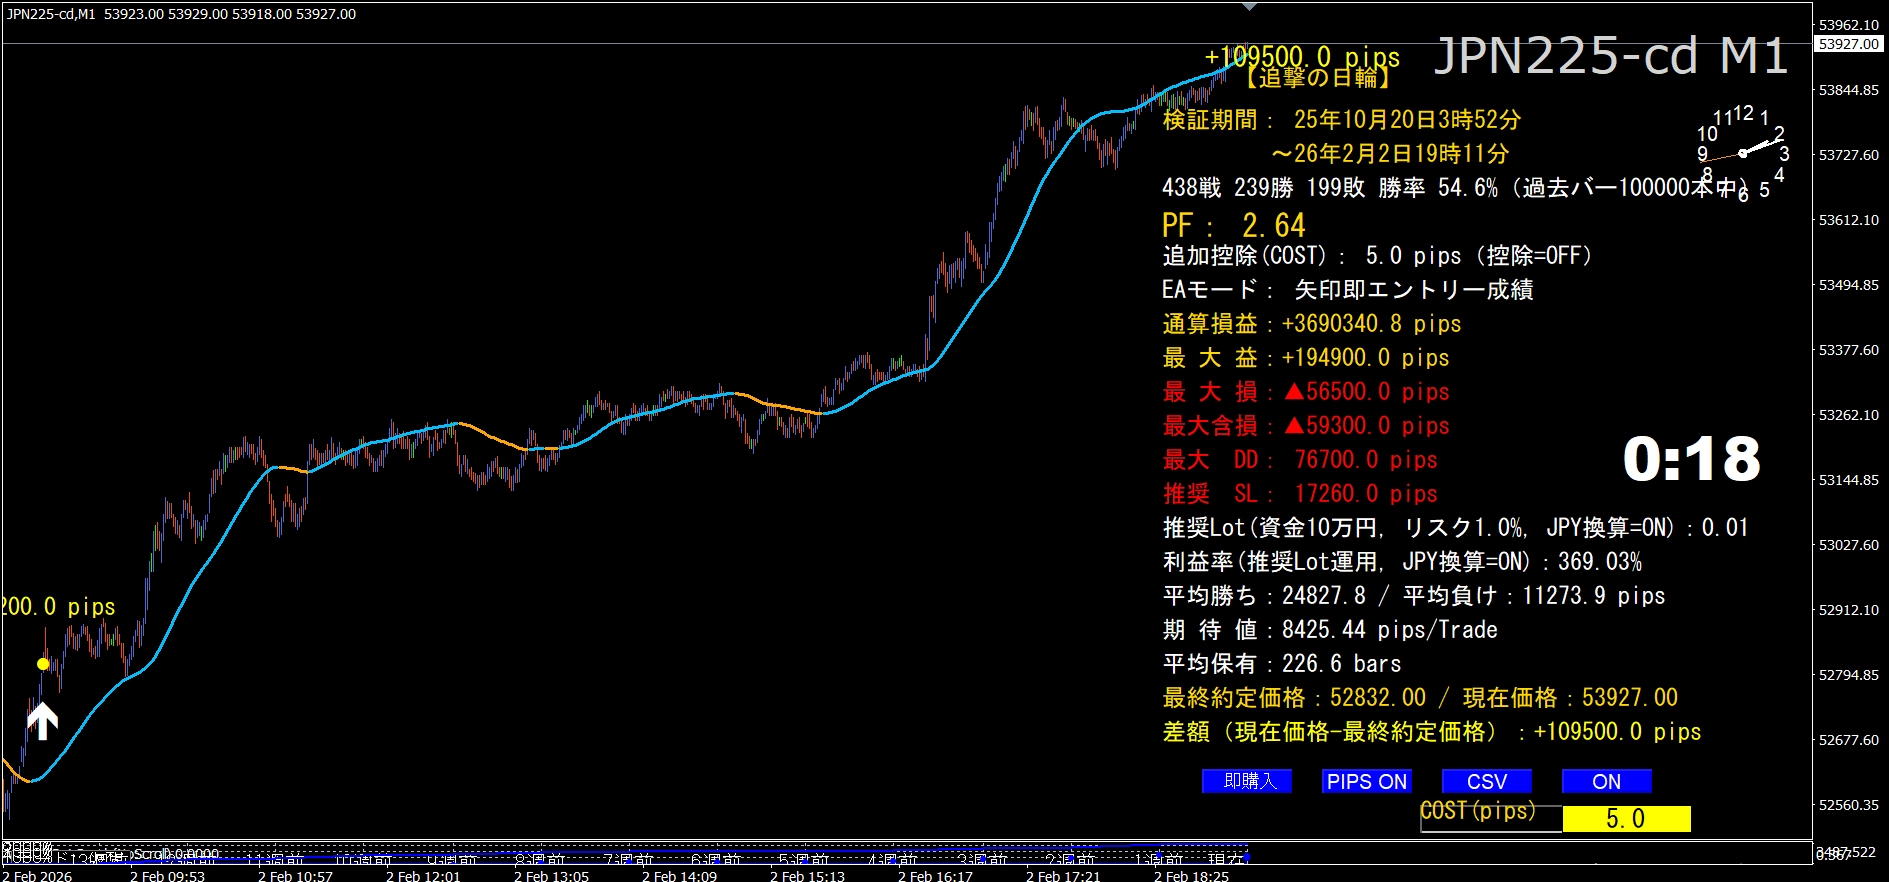Image resolution: width=1889 pixels, height=882 pixels.
Task: Click the chart shift triangle at top
Action: [1249, 7]
